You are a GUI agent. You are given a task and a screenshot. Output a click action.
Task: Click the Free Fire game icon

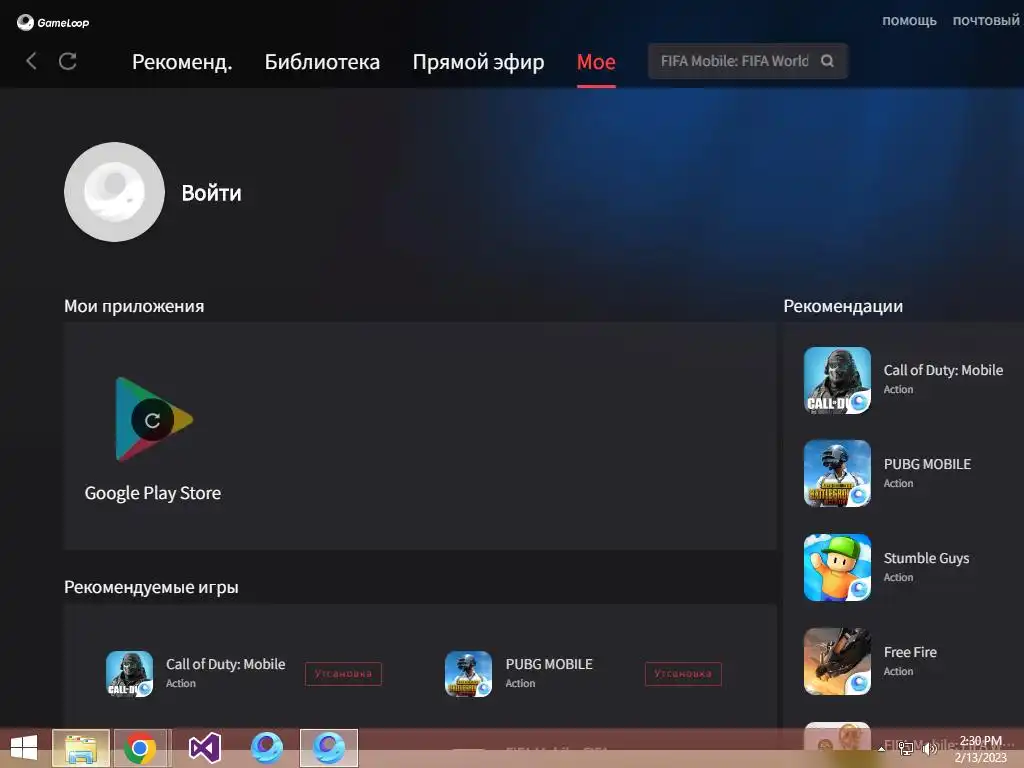click(837, 661)
